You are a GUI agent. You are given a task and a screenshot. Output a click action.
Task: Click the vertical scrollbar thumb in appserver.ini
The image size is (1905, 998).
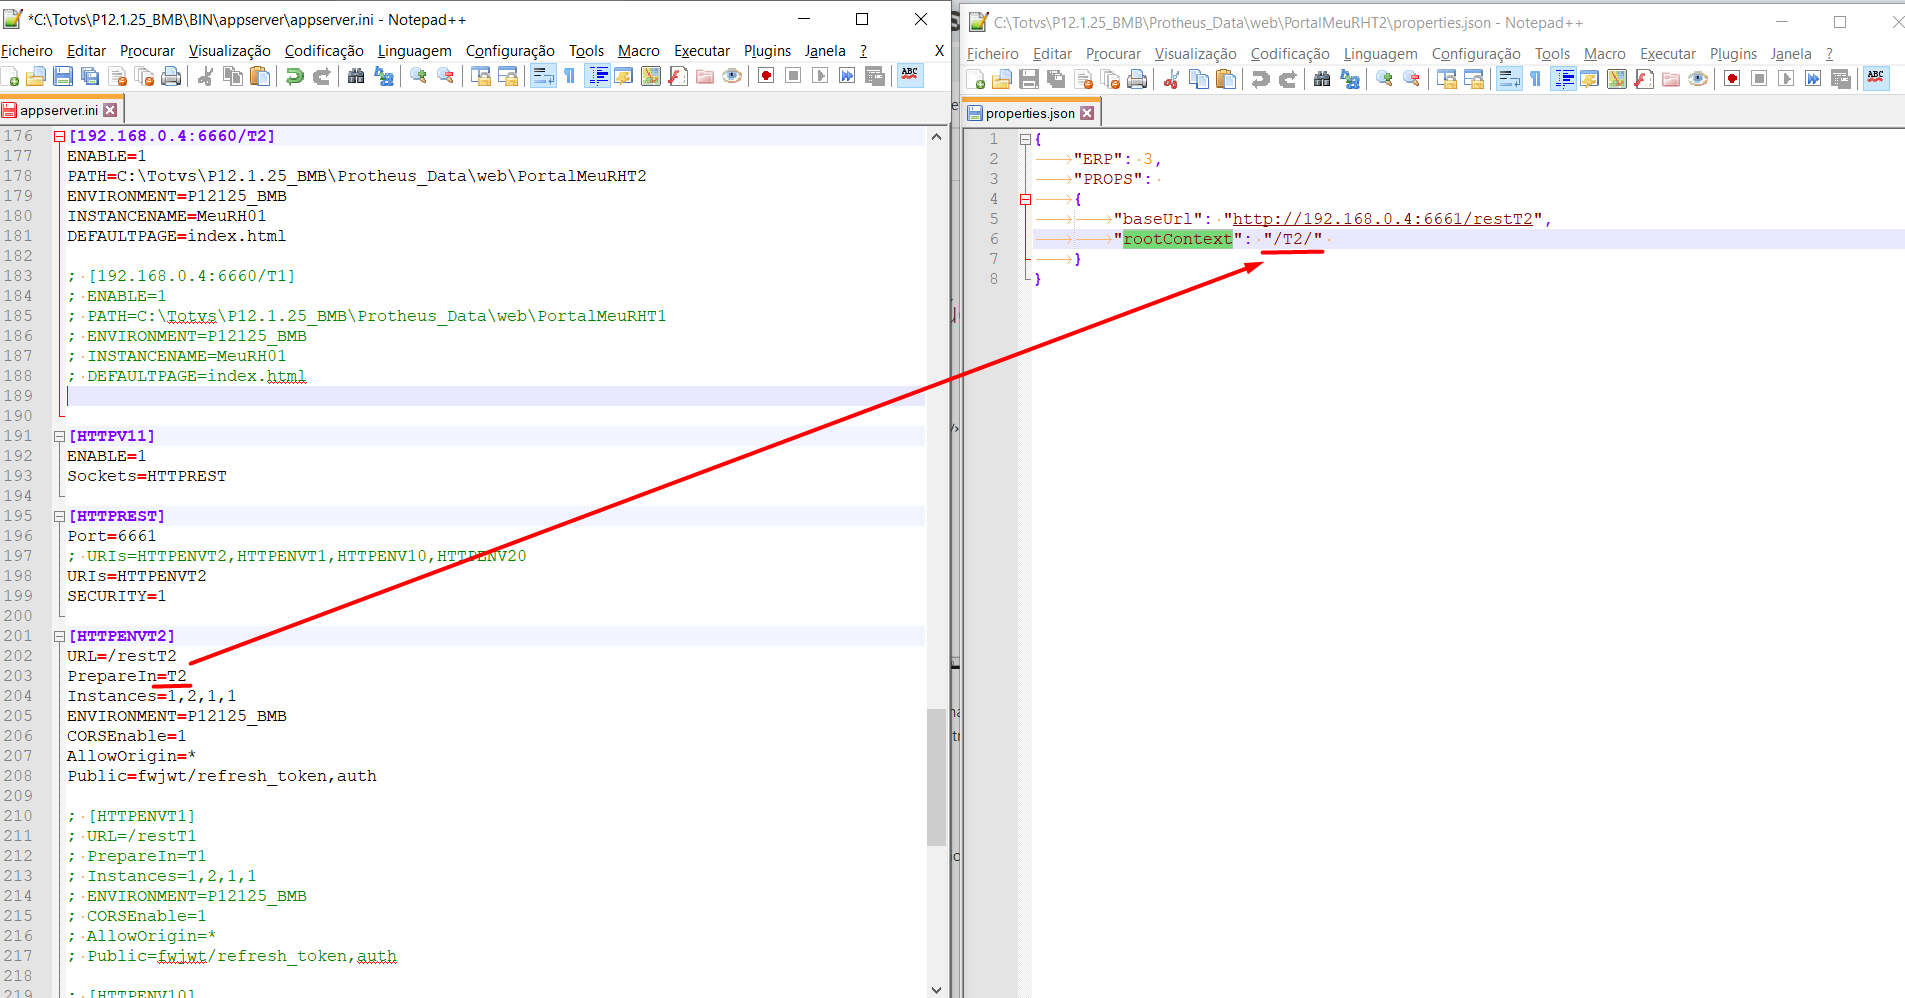click(936, 776)
